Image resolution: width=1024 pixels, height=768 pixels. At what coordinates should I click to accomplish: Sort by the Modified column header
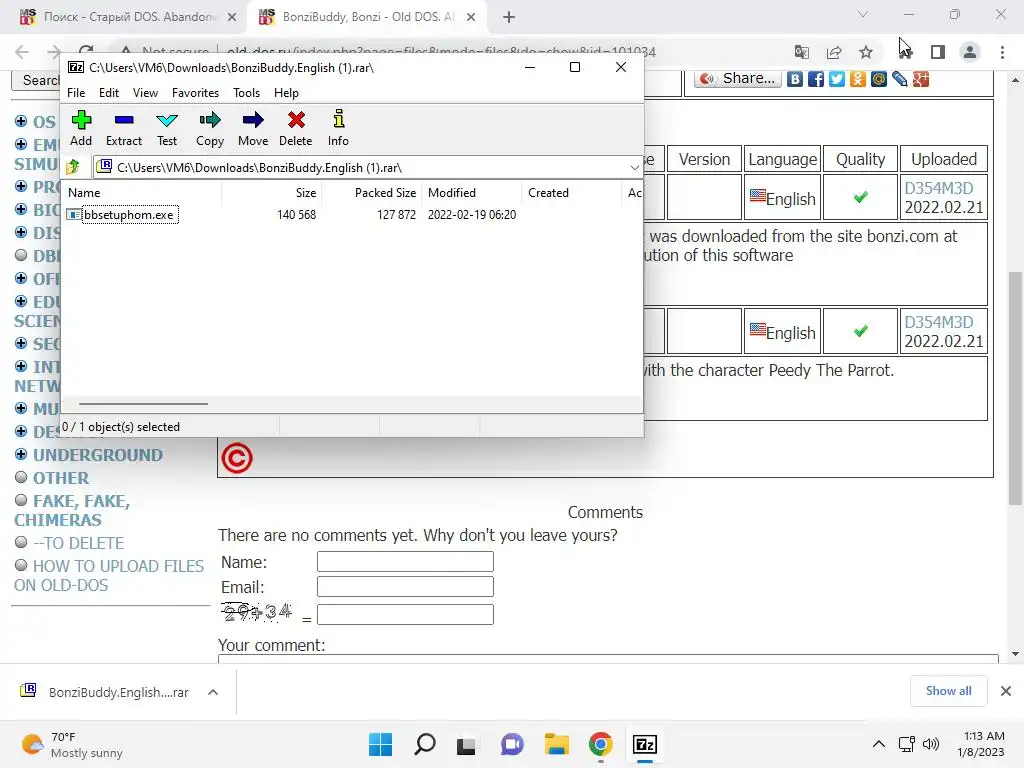(x=472, y=193)
